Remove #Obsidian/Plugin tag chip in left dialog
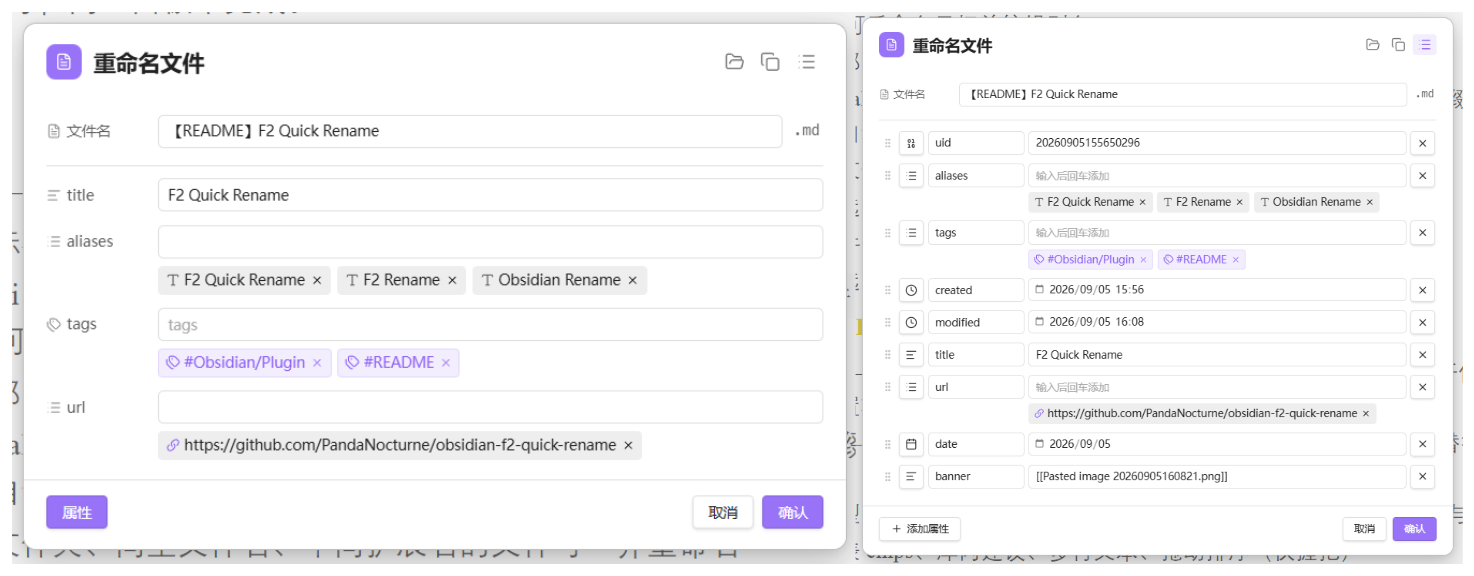The height and width of the screenshot is (576, 1474). [317, 363]
